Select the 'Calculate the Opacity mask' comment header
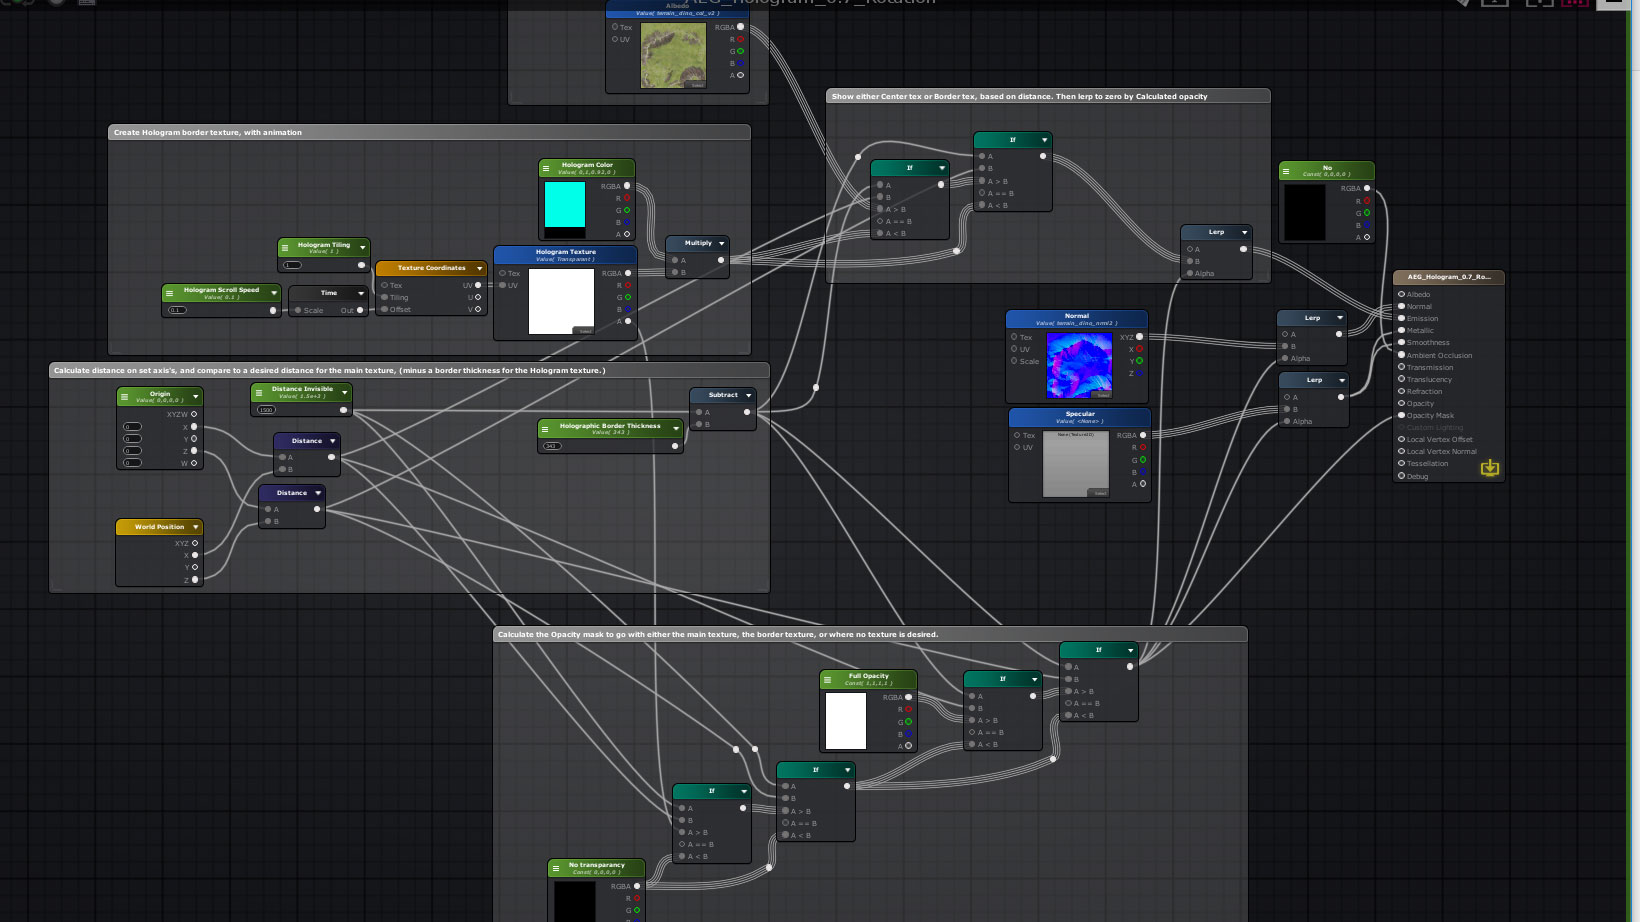The width and height of the screenshot is (1640, 922). 870,634
